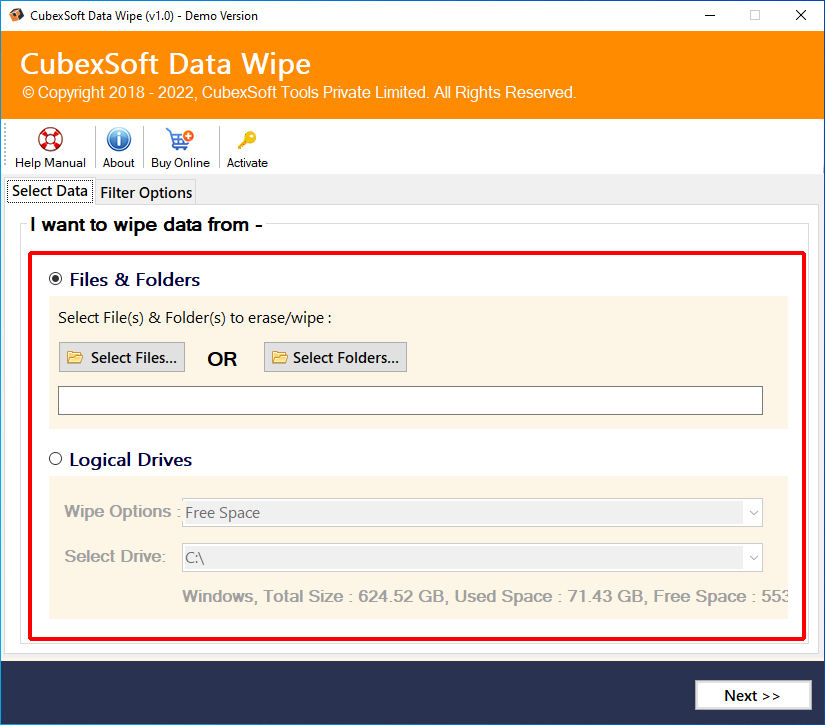Click the About info icon
Image resolution: width=825 pixels, height=725 pixels.
tap(118, 140)
